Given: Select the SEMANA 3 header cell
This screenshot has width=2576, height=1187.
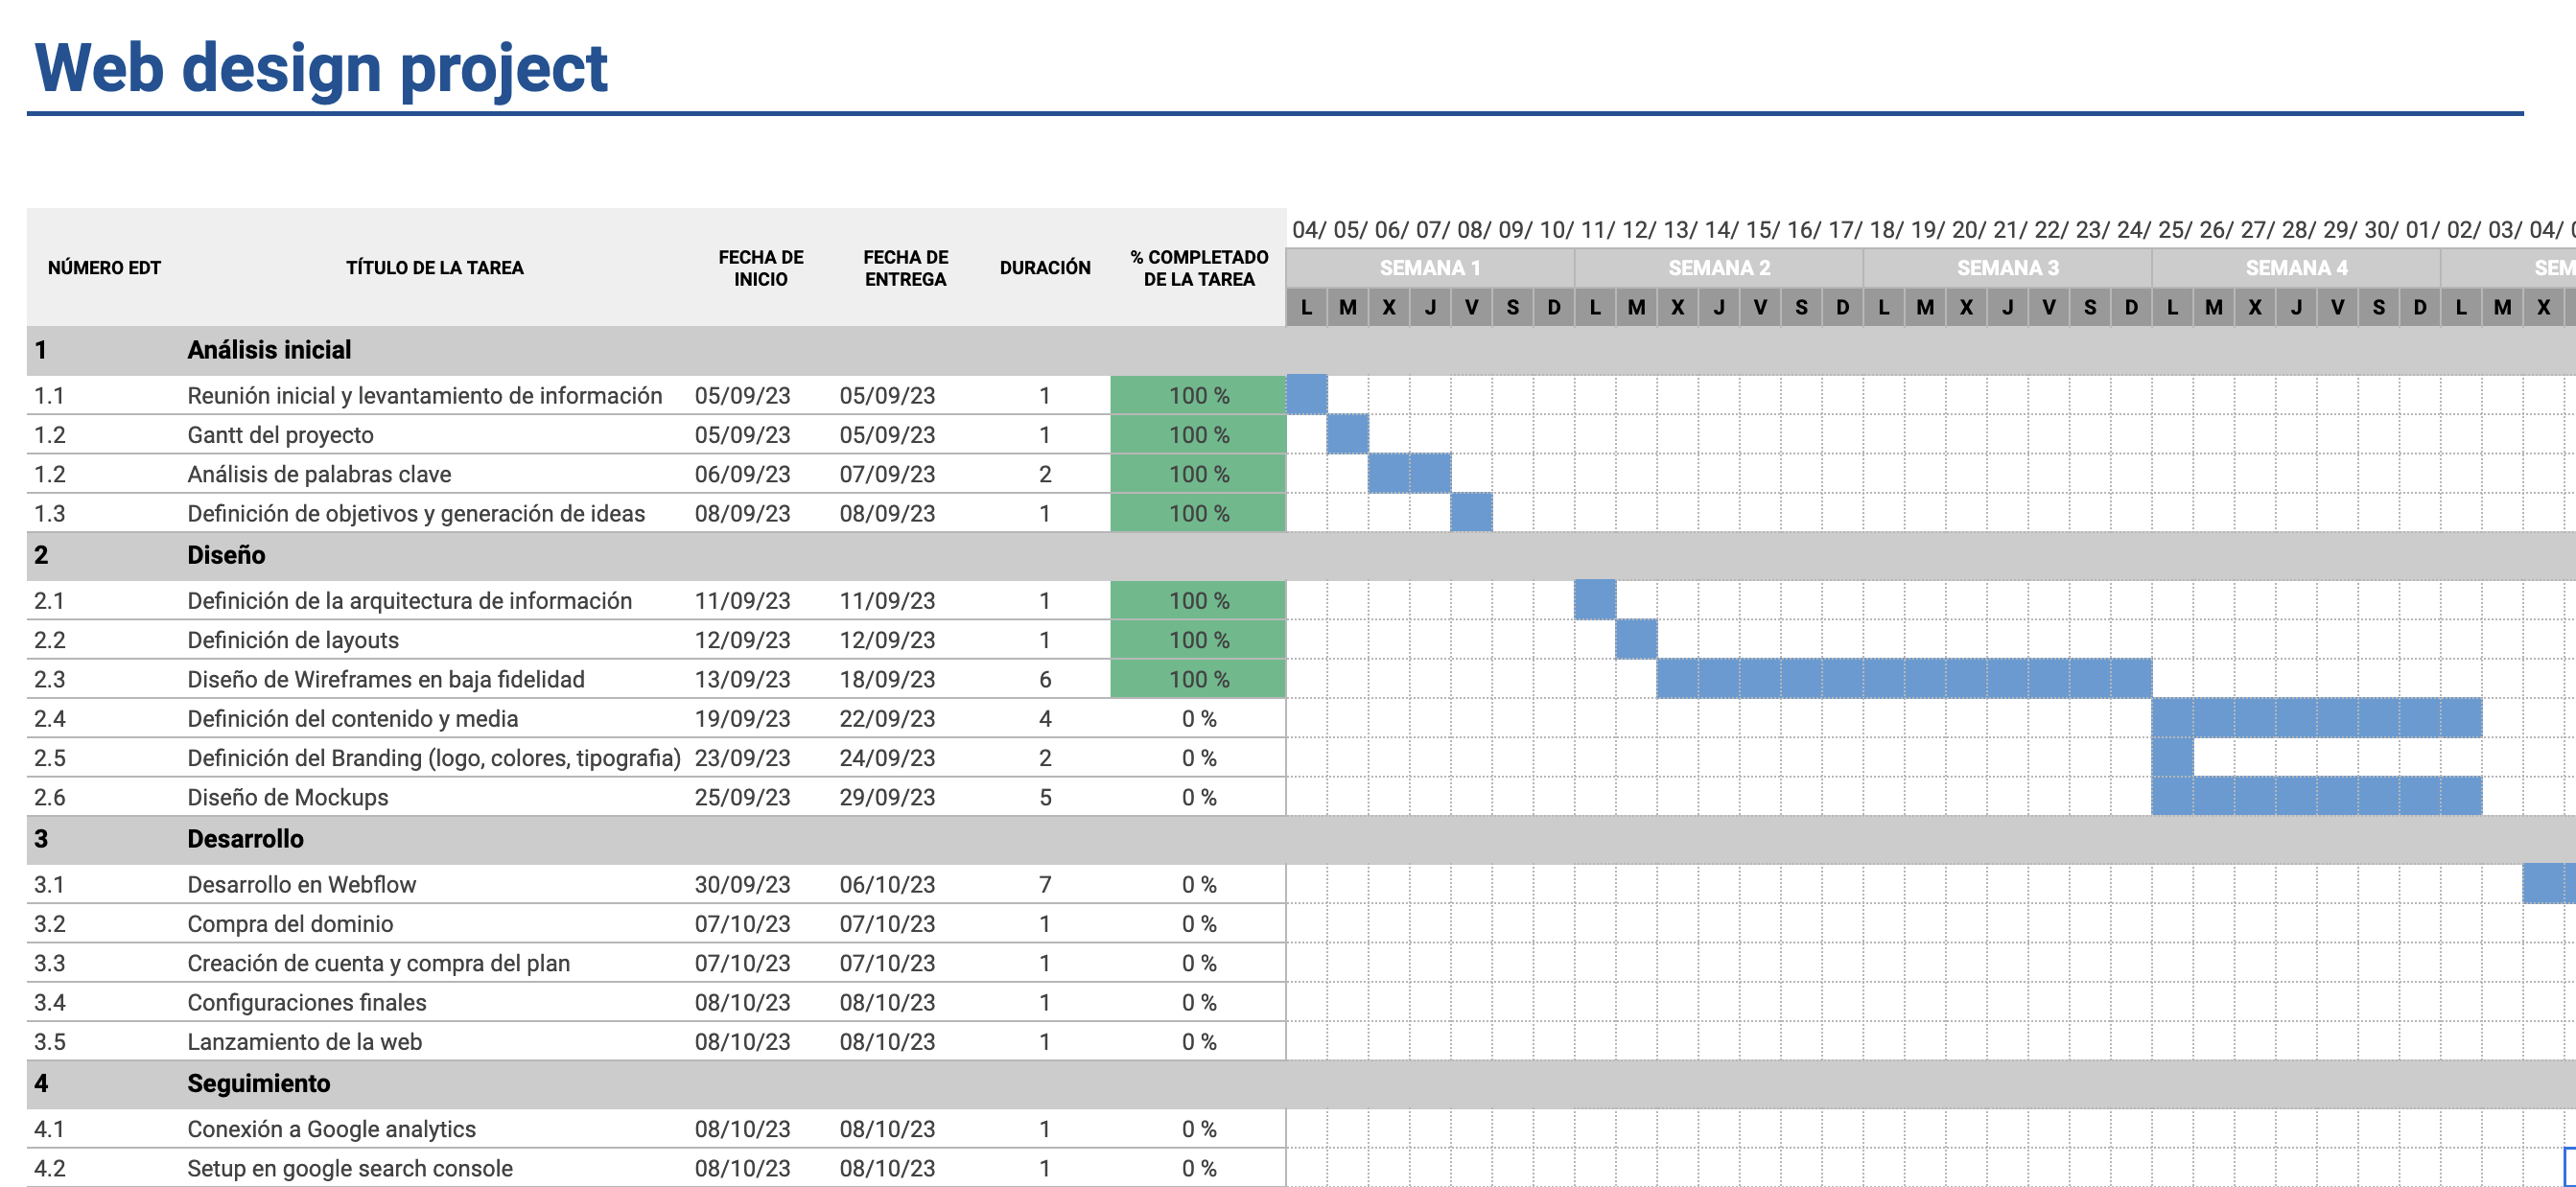Looking at the screenshot, I should point(2008,268).
